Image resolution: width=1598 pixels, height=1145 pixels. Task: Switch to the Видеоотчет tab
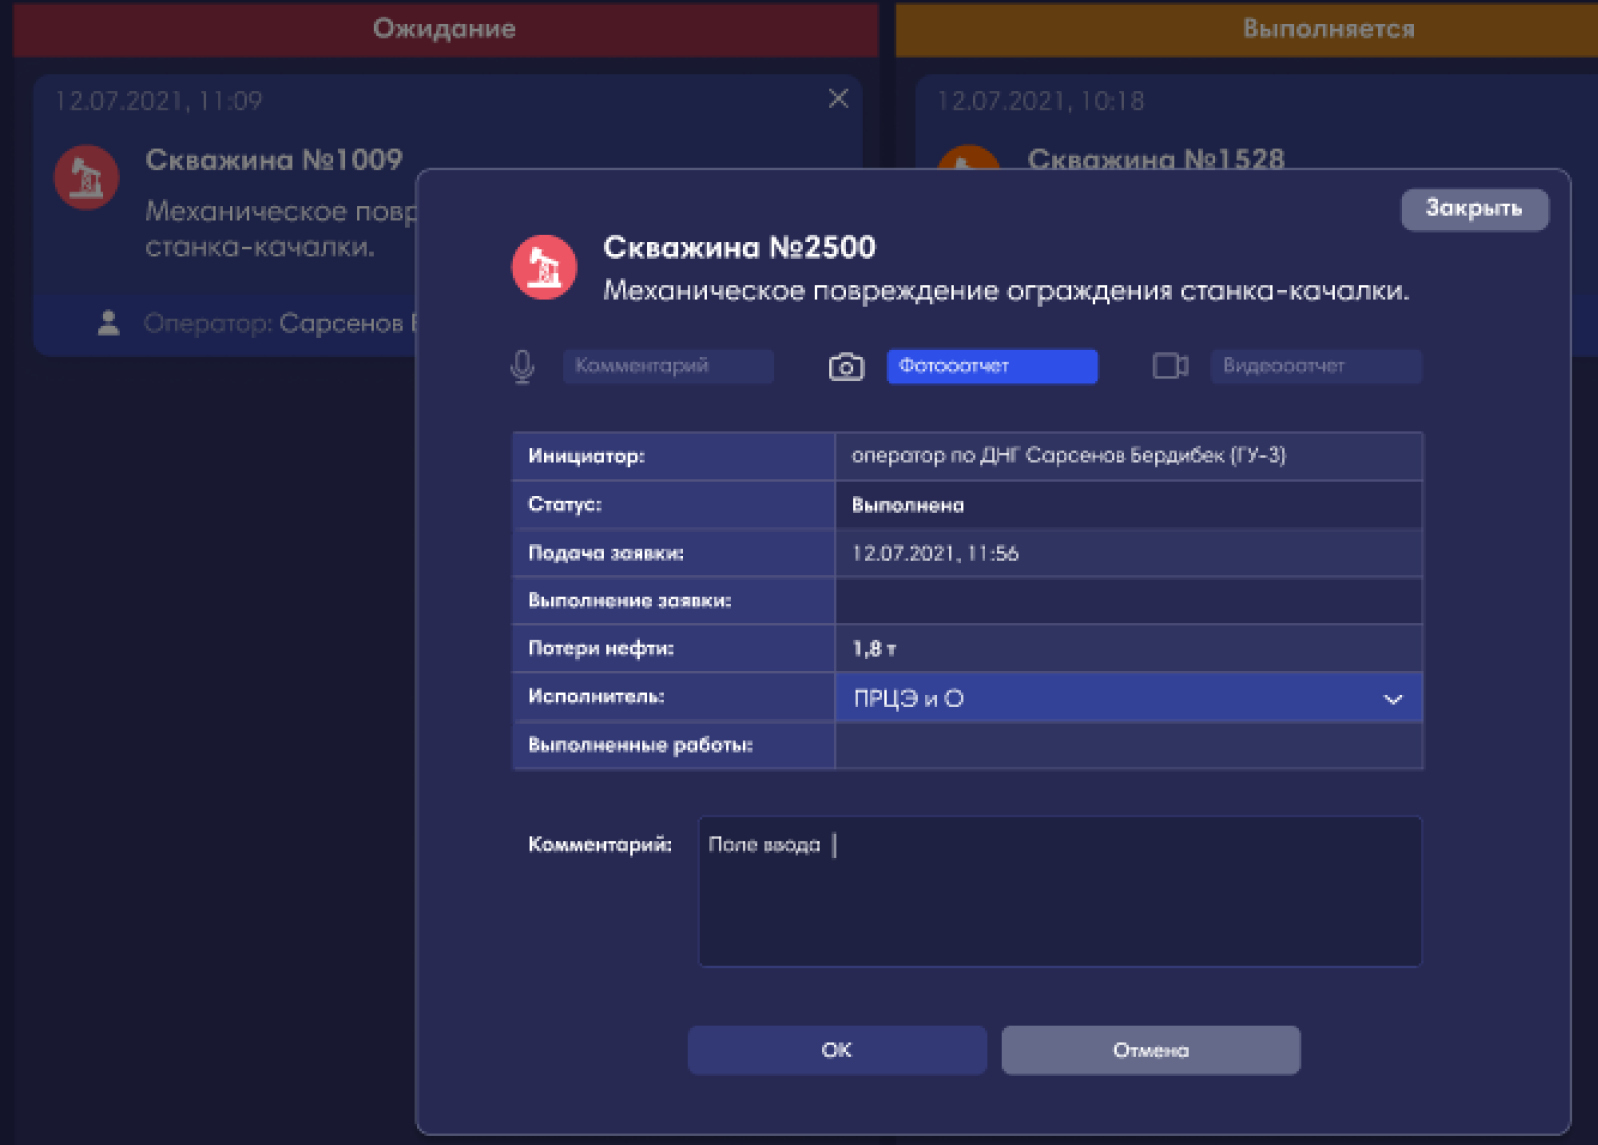click(x=1315, y=366)
